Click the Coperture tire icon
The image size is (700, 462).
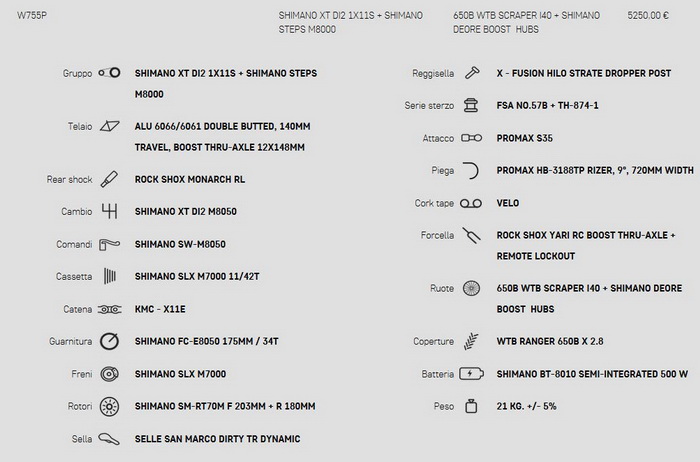point(471,341)
